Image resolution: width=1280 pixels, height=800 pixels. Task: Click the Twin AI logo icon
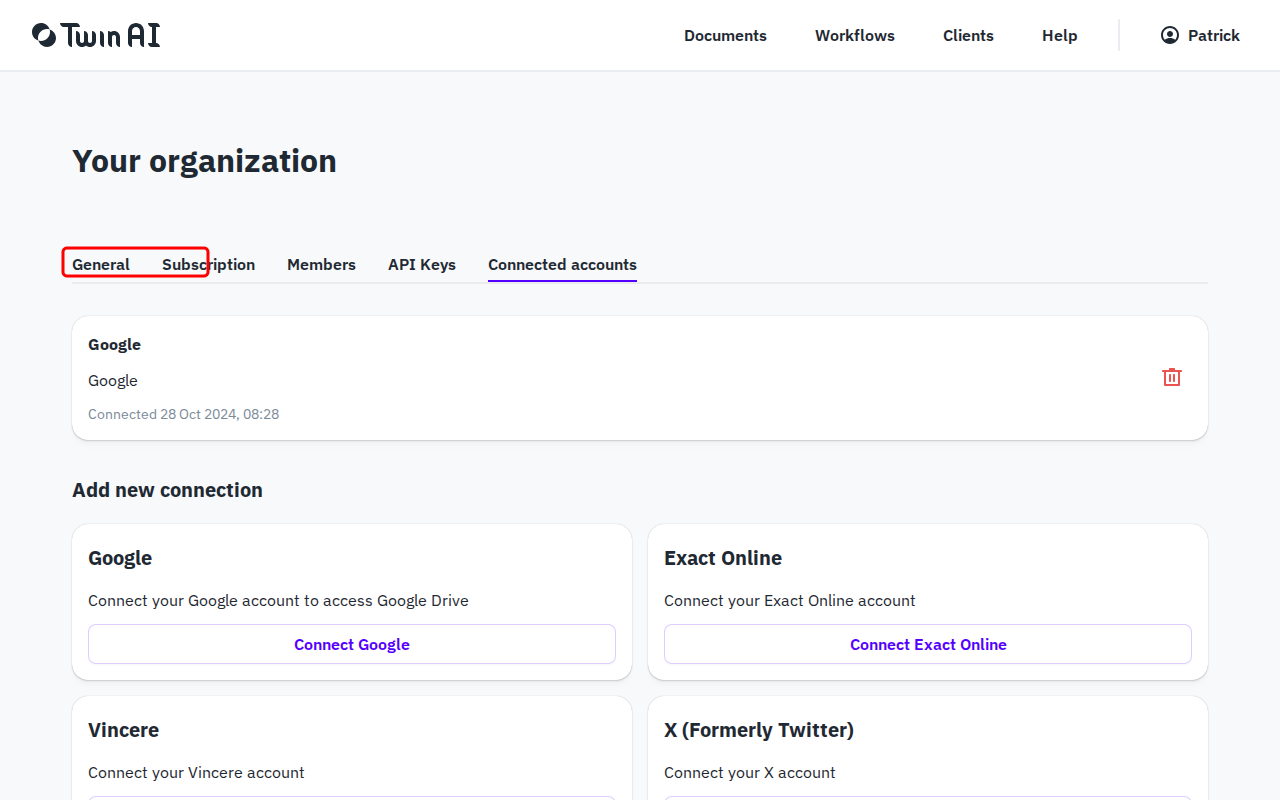[41, 34]
